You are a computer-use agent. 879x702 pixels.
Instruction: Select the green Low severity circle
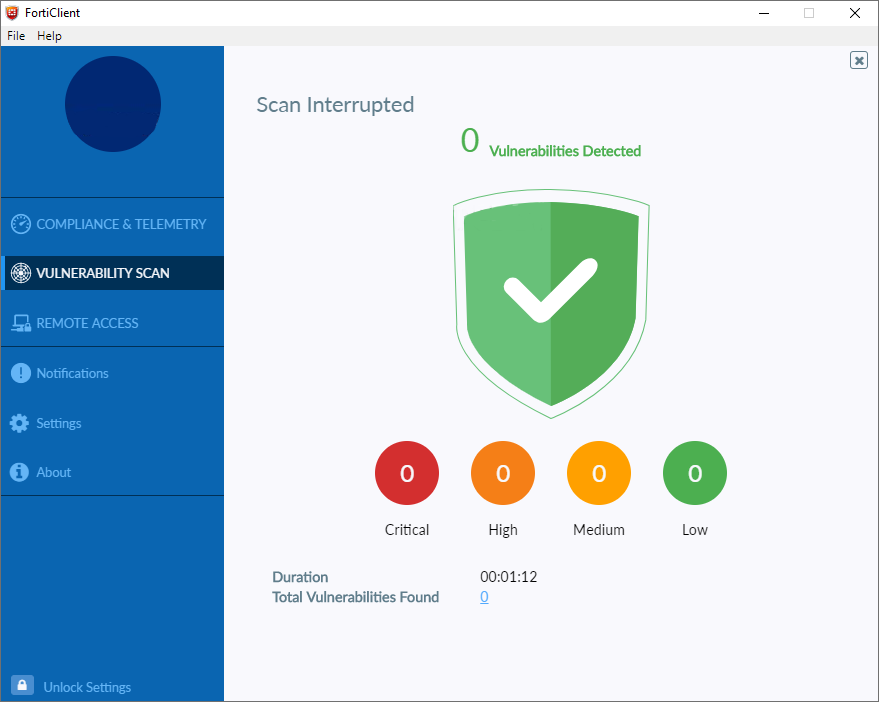694,472
